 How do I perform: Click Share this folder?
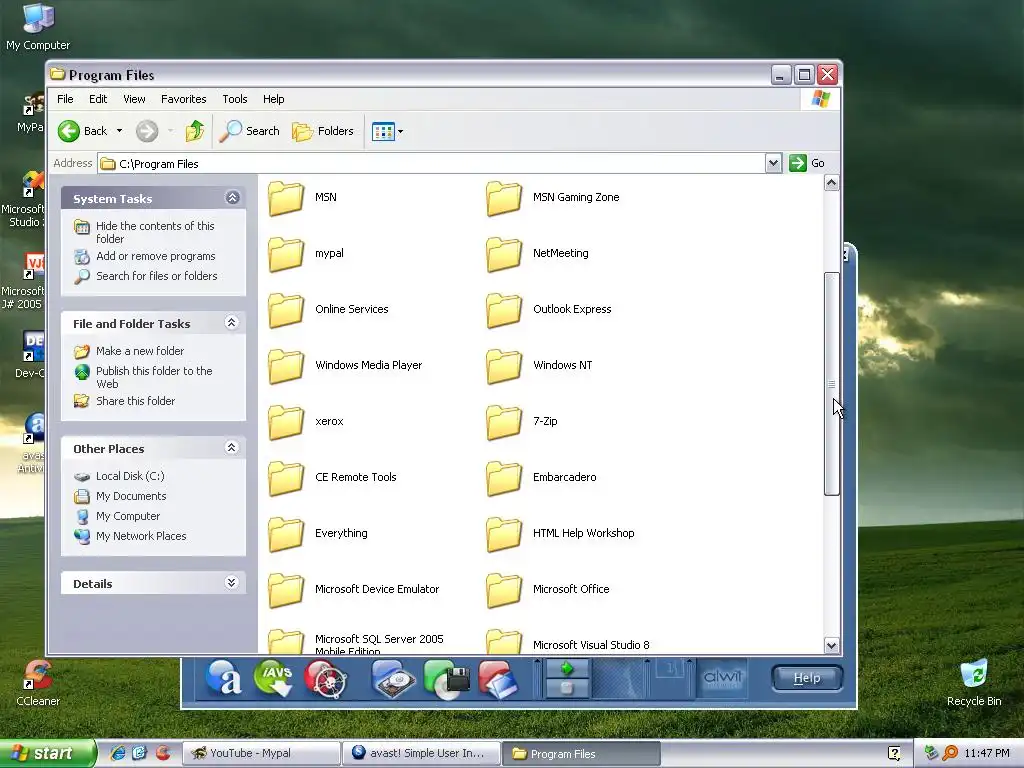(x=125, y=401)
